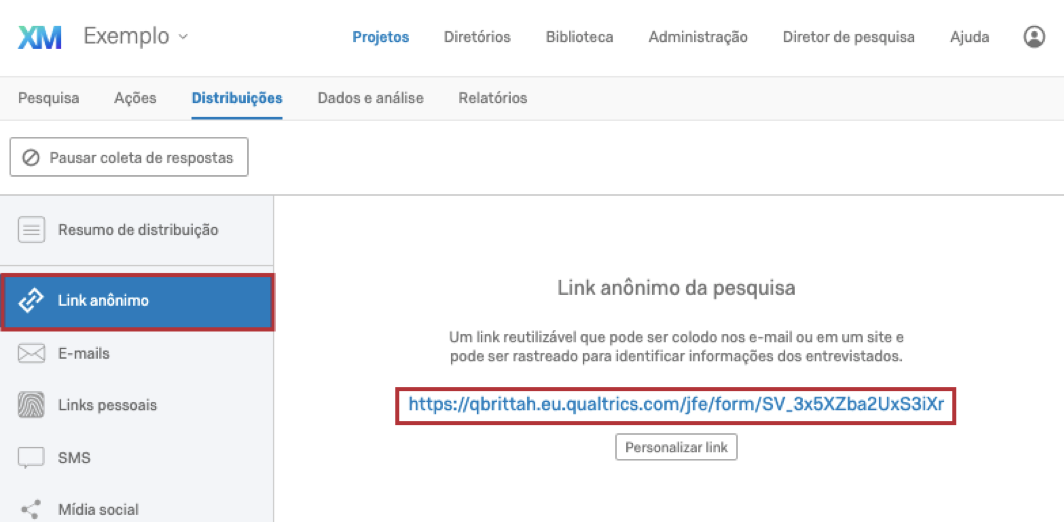The height and width of the screenshot is (522, 1064).
Task: Select the Distribuições tab
Action: tap(237, 98)
